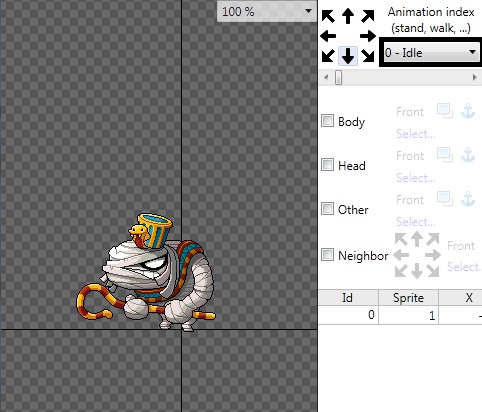Select the up-left direction arrow

click(328, 16)
